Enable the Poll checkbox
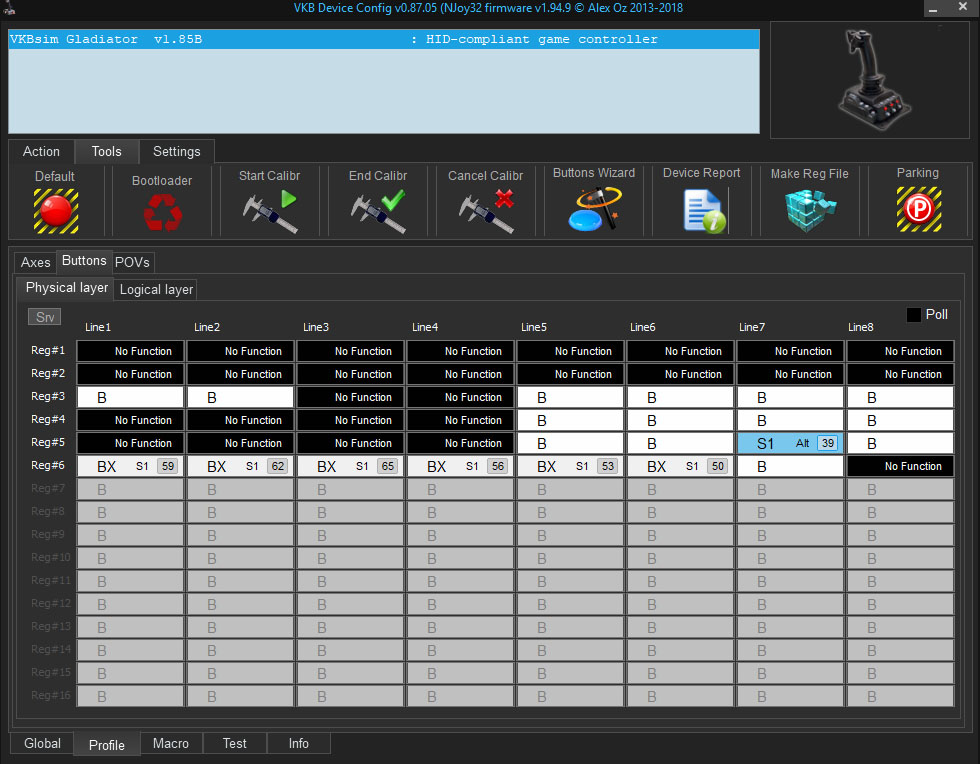The width and height of the screenshot is (980, 764). [914, 315]
